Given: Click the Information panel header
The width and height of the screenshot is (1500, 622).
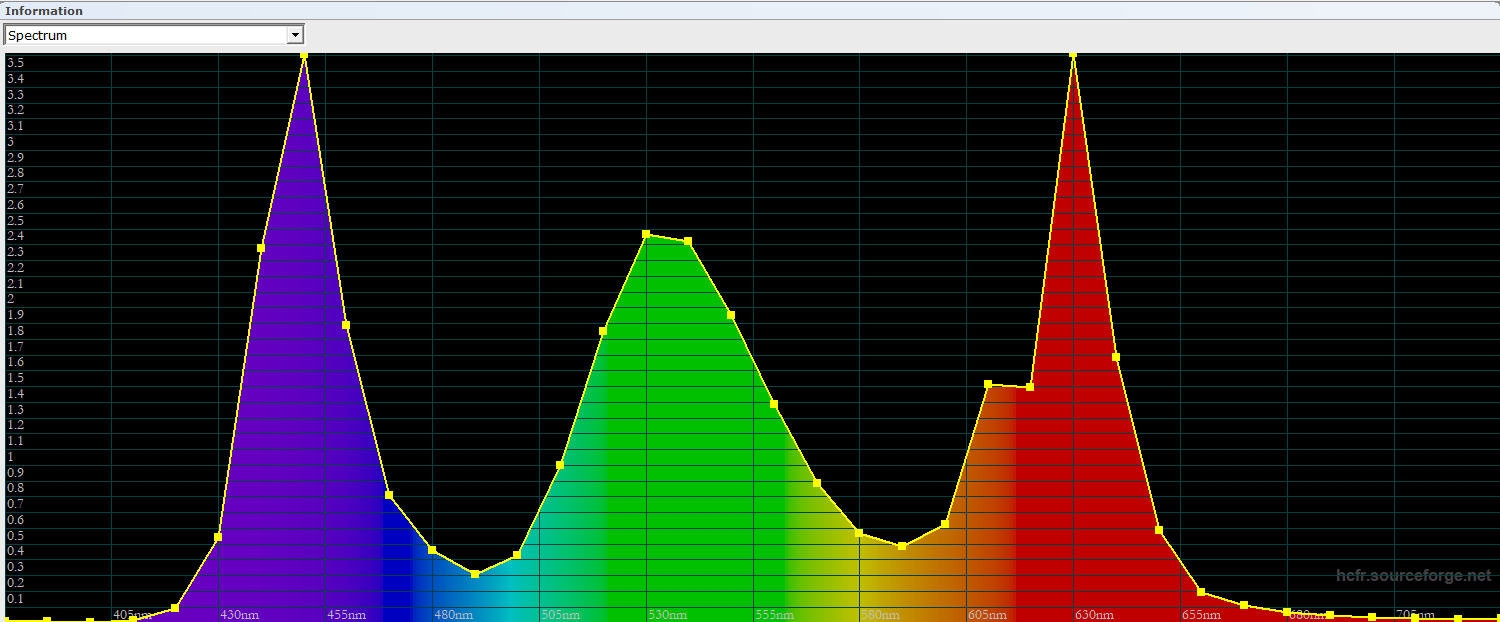Looking at the screenshot, I should pos(44,11).
